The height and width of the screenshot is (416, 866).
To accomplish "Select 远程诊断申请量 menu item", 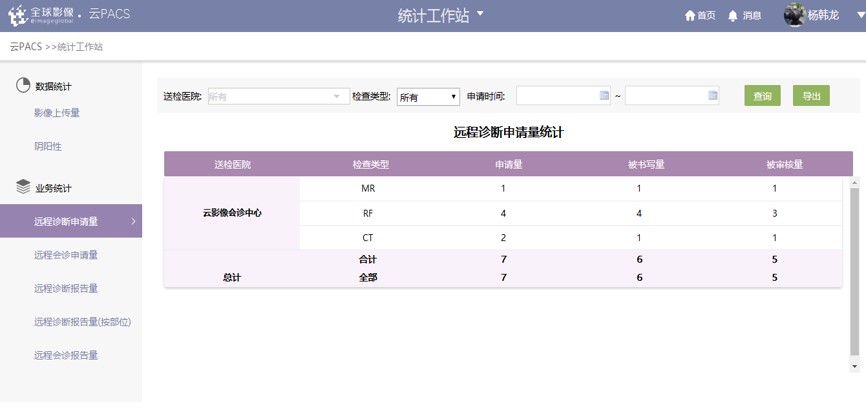I will point(71,221).
